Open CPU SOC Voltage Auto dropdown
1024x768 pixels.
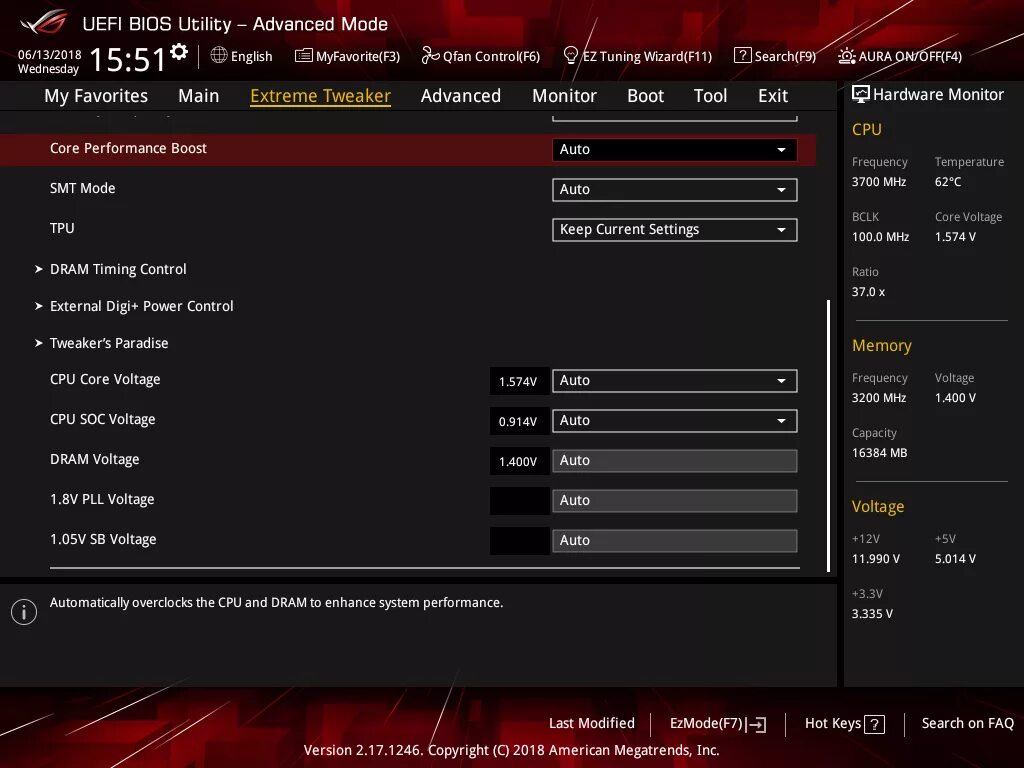[675, 421]
